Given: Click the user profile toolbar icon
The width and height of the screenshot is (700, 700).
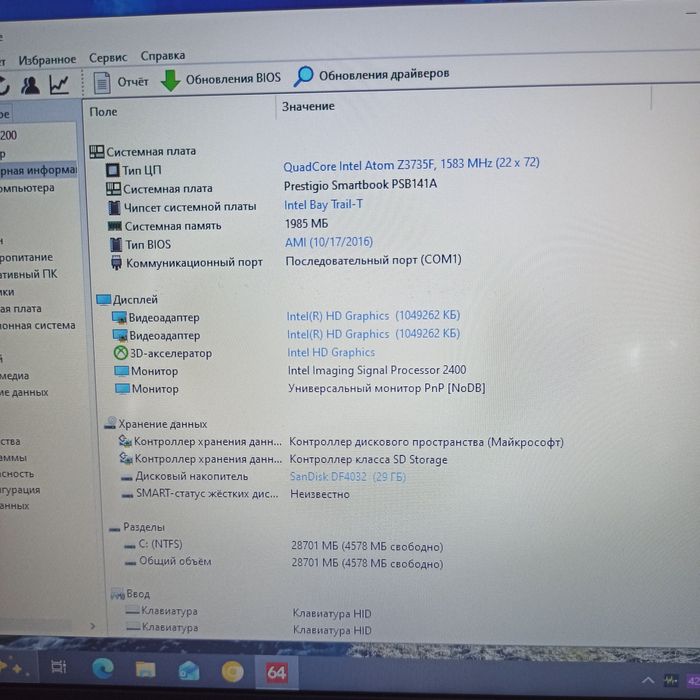Looking at the screenshot, I should 30,85.
